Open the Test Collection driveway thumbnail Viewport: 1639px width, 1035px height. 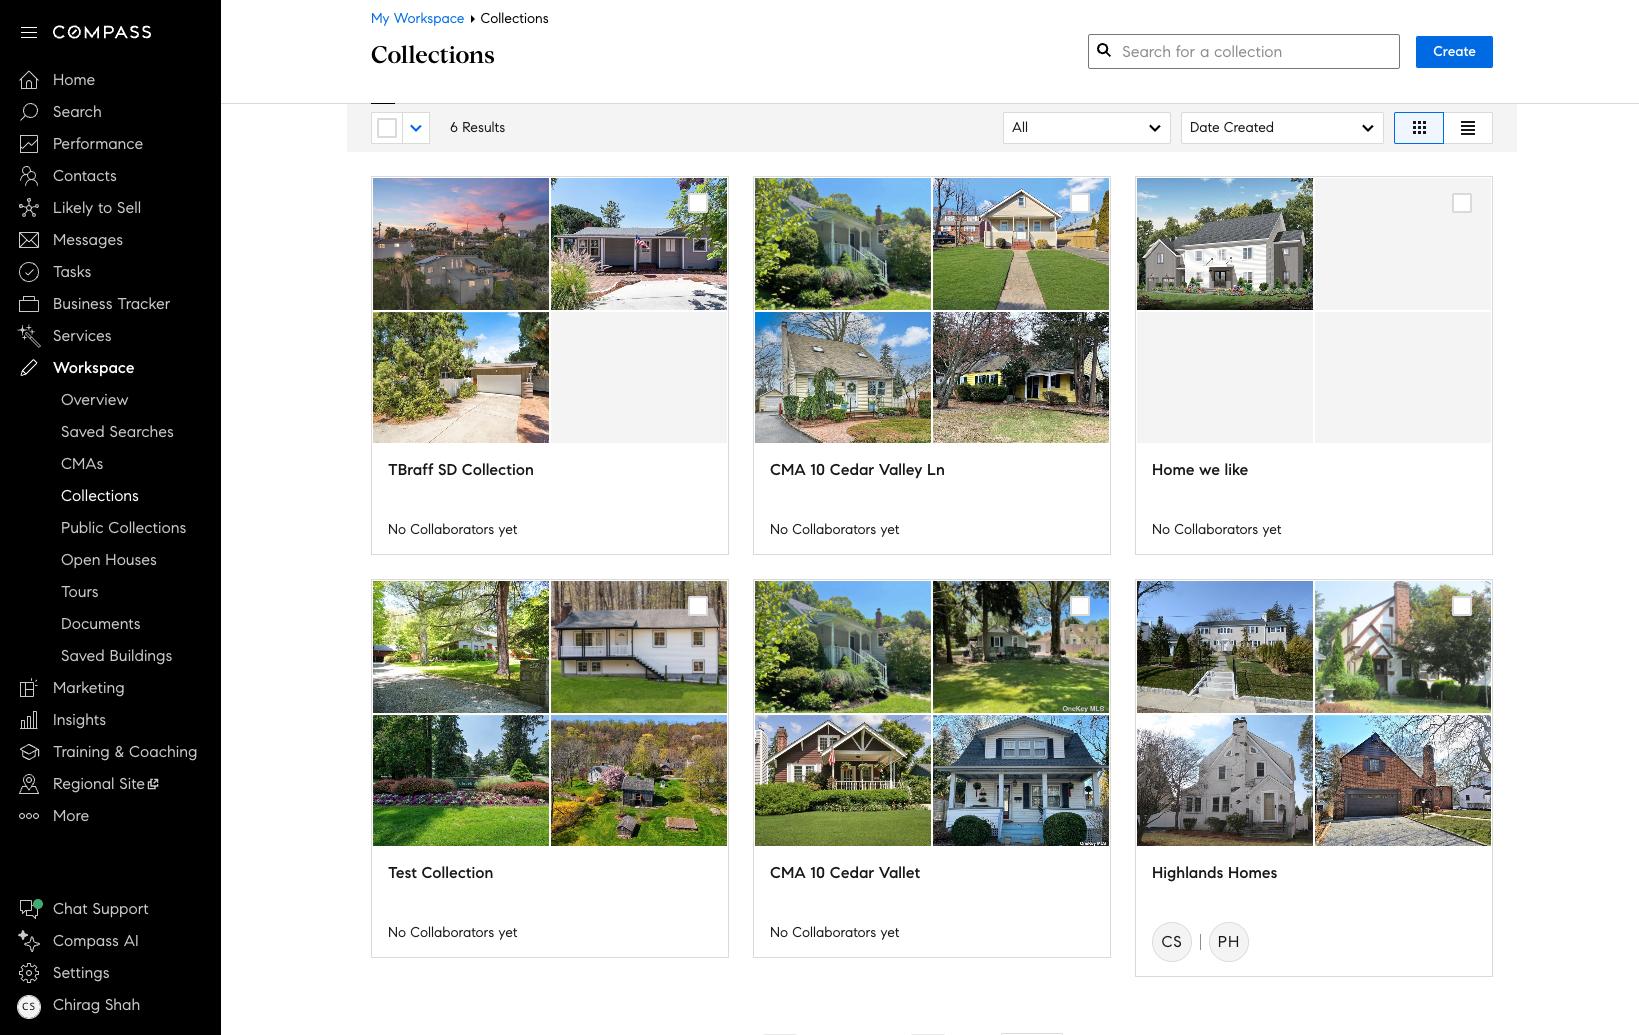(x=461, y=647)
